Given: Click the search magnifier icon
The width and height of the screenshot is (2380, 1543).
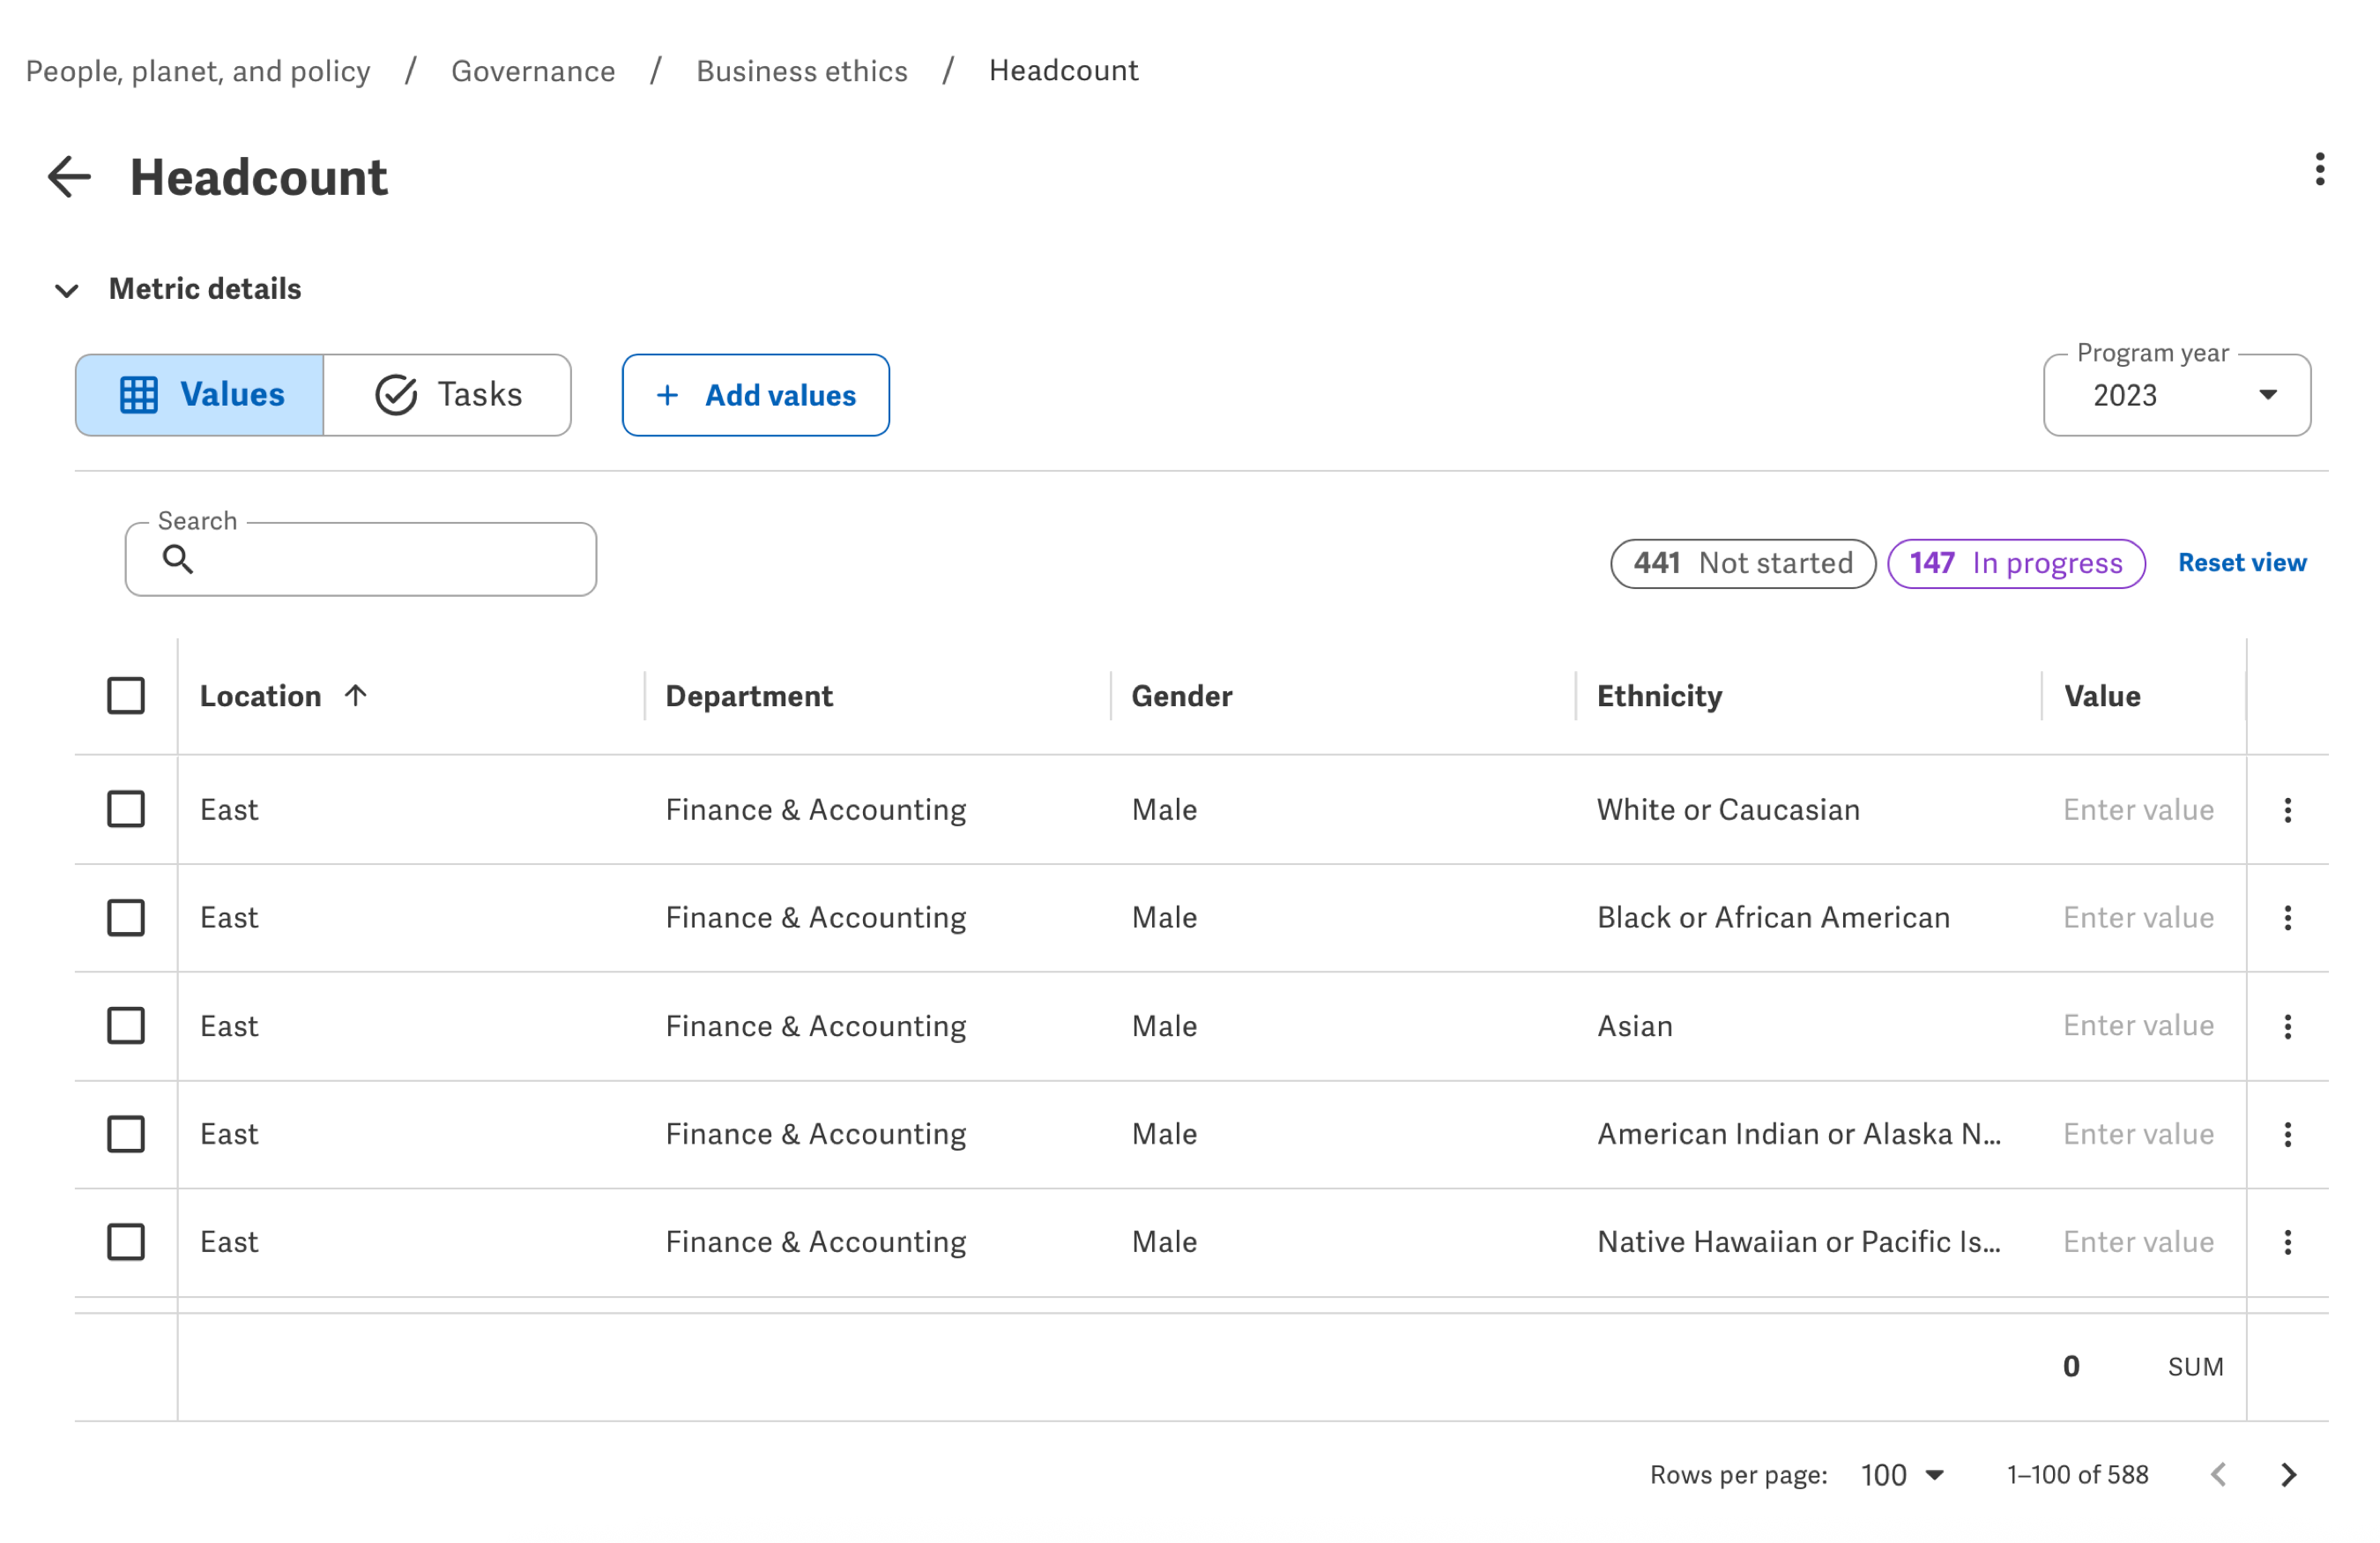Looking at the screenshot, I should [178, 559].
